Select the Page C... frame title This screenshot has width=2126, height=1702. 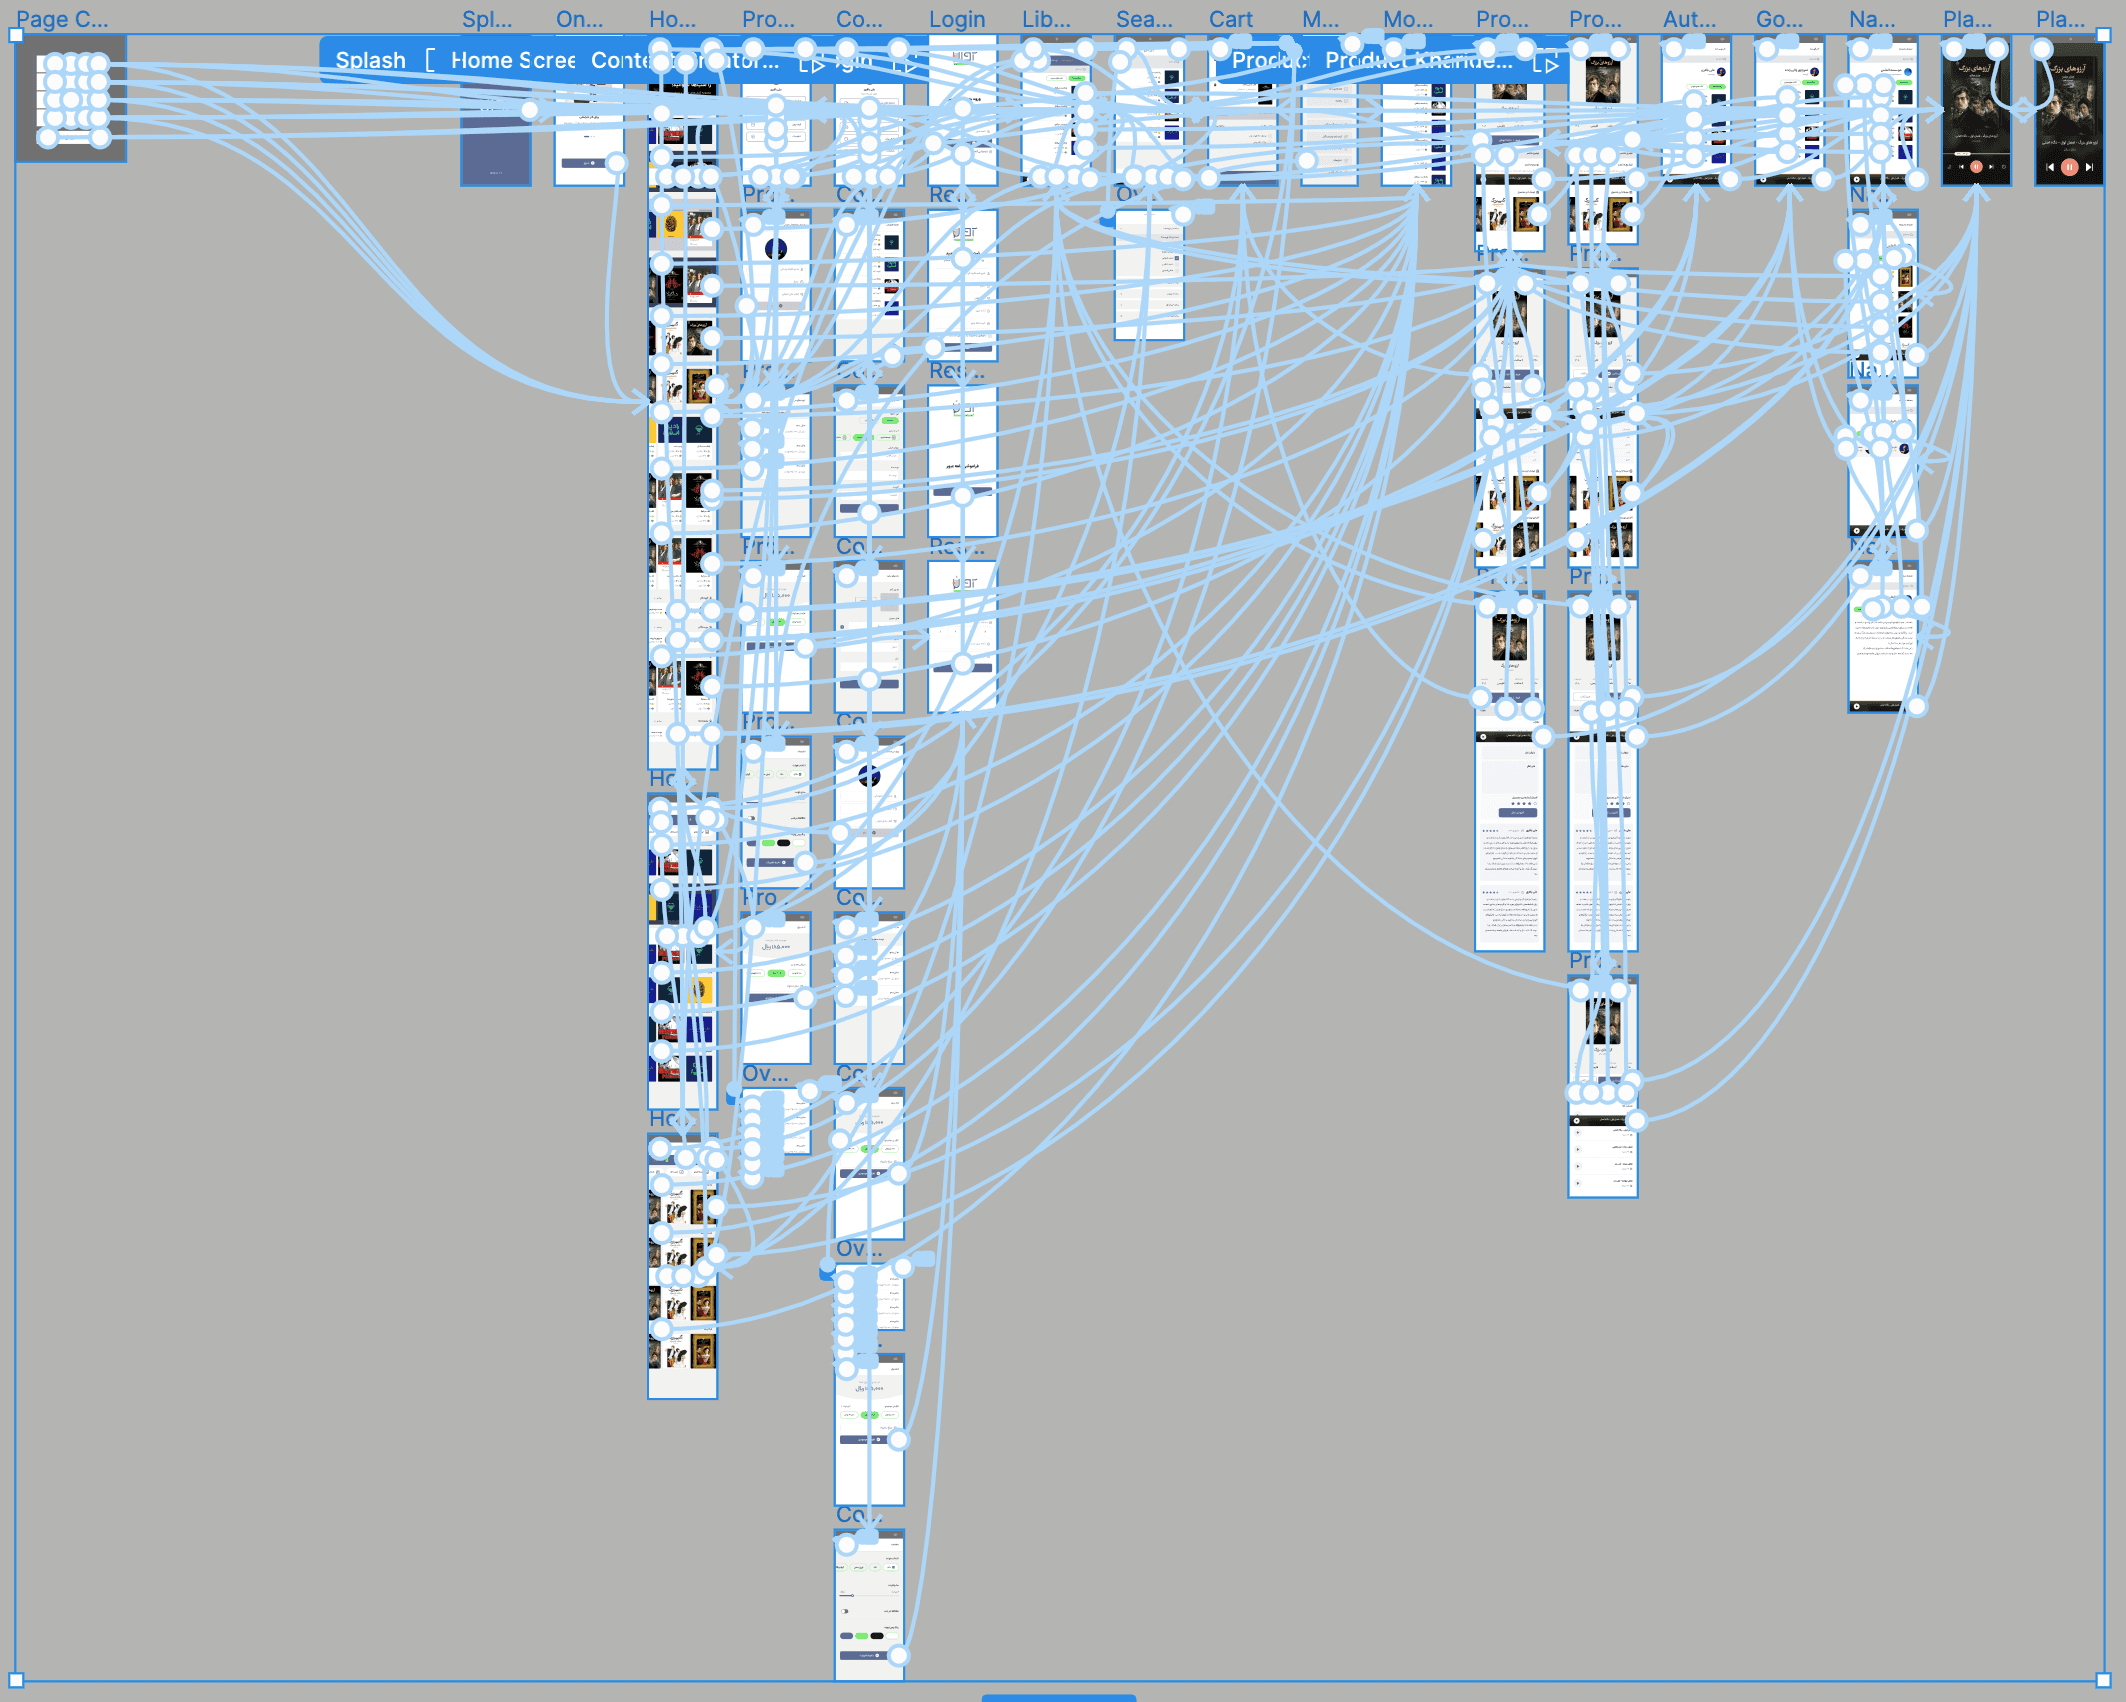tap(62, 19)
